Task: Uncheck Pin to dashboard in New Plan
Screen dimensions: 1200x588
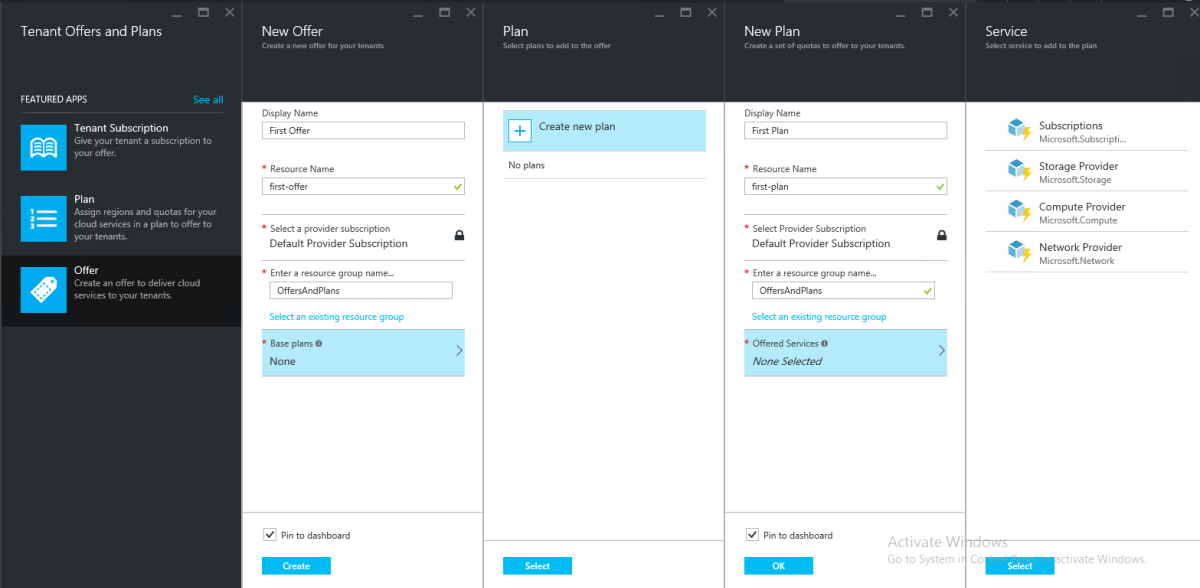Action: (752, 535)
